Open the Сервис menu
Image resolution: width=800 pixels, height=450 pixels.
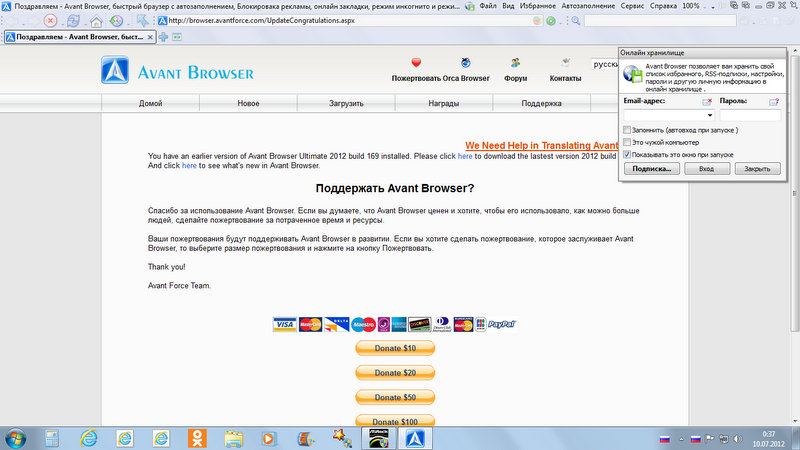pos(632,6)
